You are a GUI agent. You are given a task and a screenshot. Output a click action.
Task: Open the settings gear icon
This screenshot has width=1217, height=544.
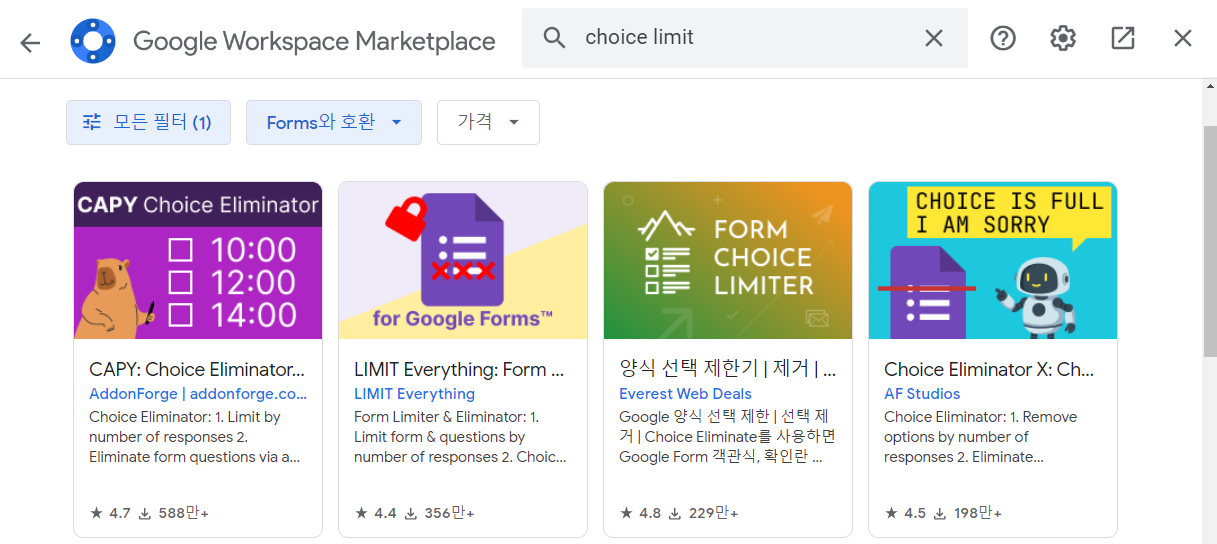point(1062,38)
